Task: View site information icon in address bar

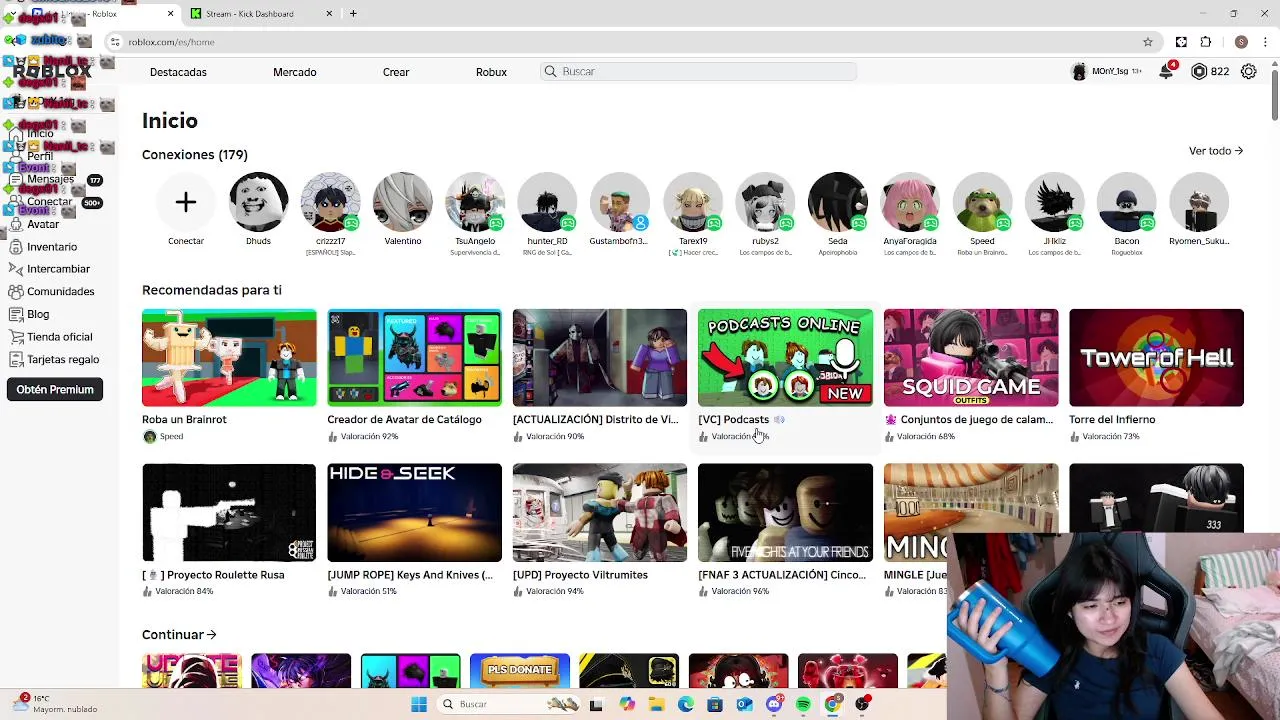Action: pos(115,42)
